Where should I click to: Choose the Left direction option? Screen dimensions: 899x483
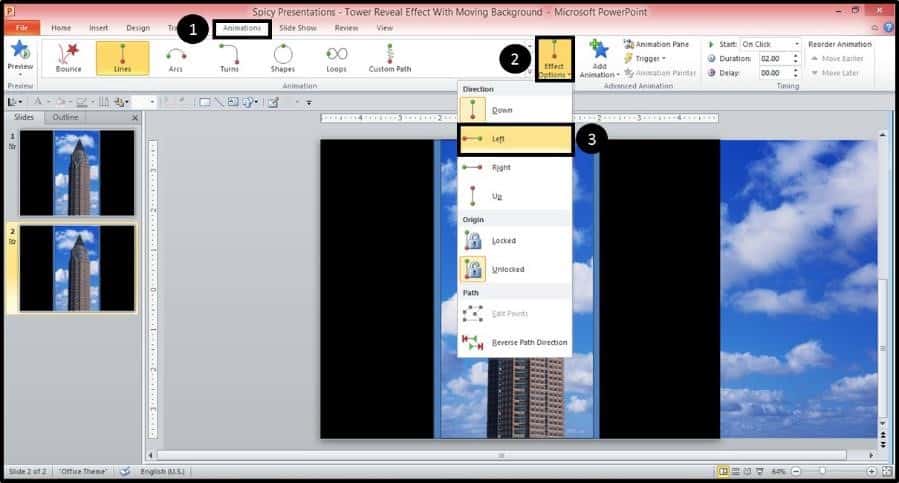coord(515,139)
